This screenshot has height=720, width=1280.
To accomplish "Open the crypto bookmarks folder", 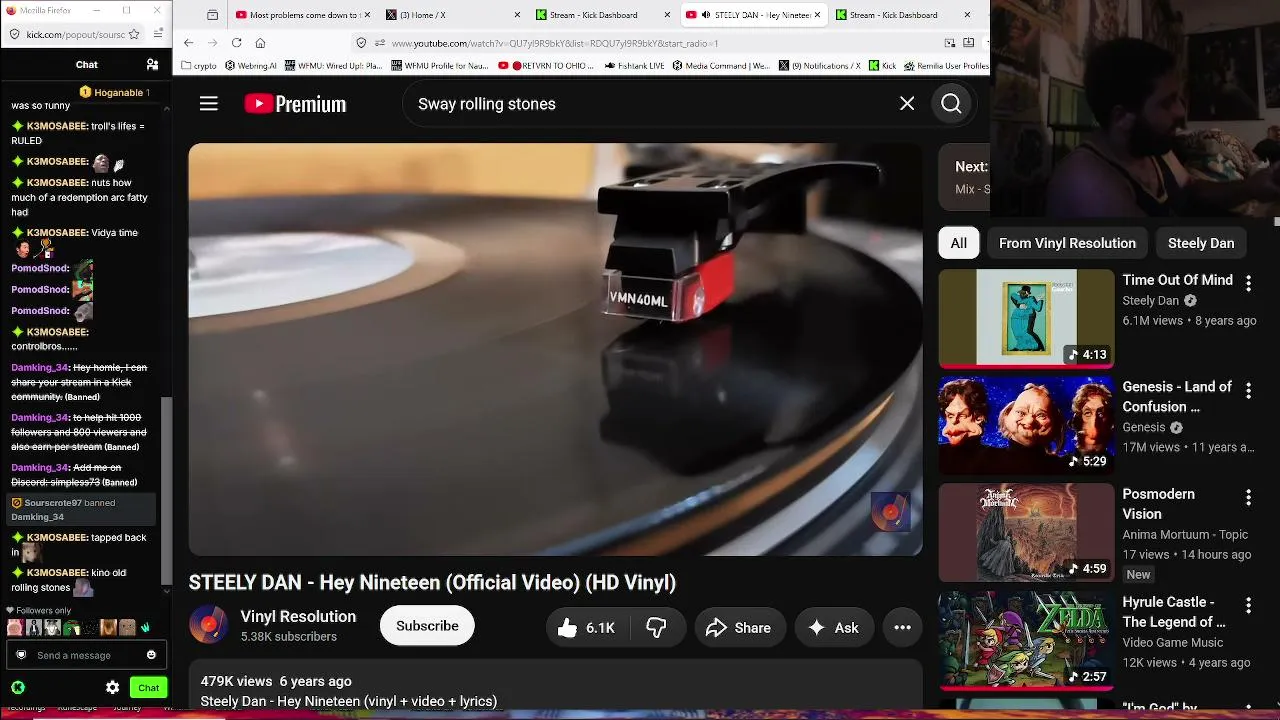I will 199,66.
